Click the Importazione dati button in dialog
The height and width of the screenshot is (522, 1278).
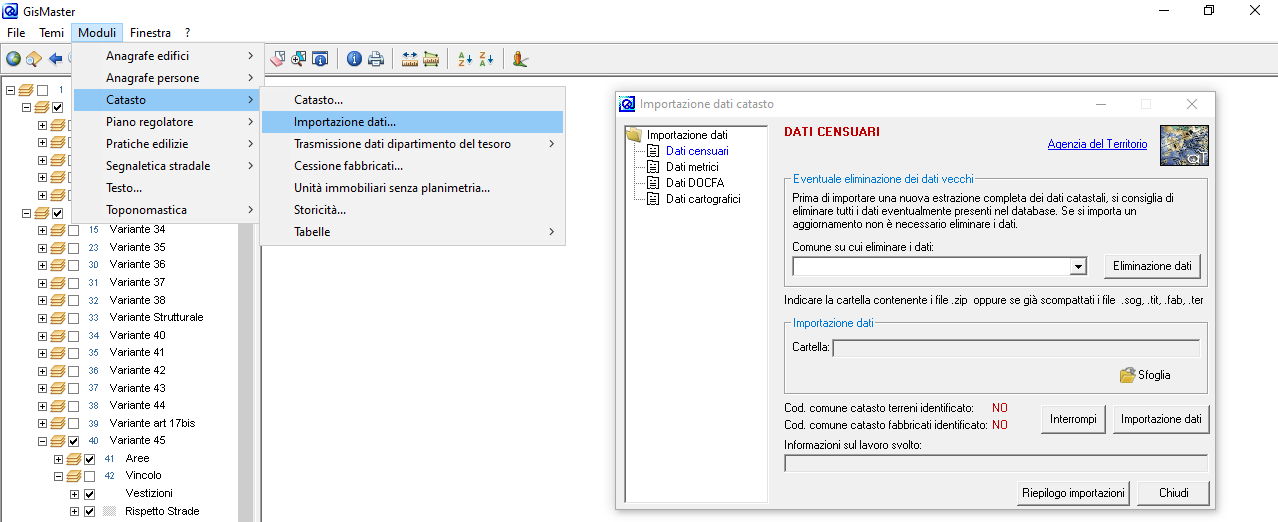coord(1161,419)
